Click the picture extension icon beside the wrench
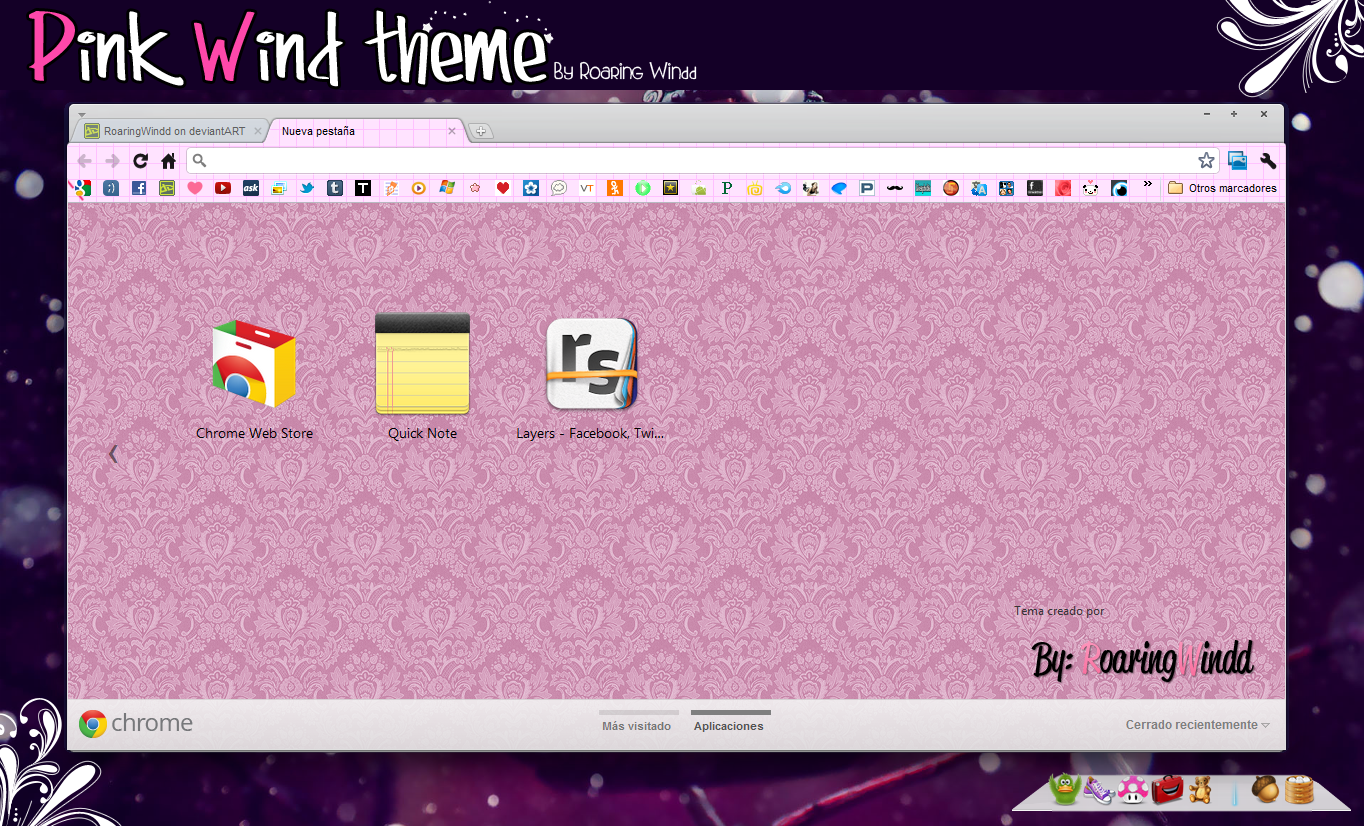Screen dimensions: 1364x826 pos(1238,161)
